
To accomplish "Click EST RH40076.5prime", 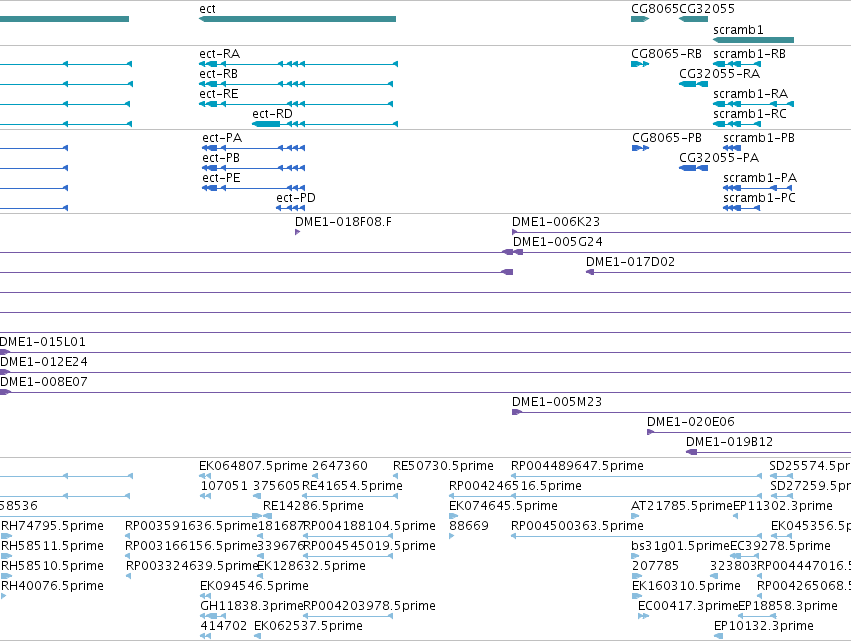I will pyautogui.click(x=52, y=586).
